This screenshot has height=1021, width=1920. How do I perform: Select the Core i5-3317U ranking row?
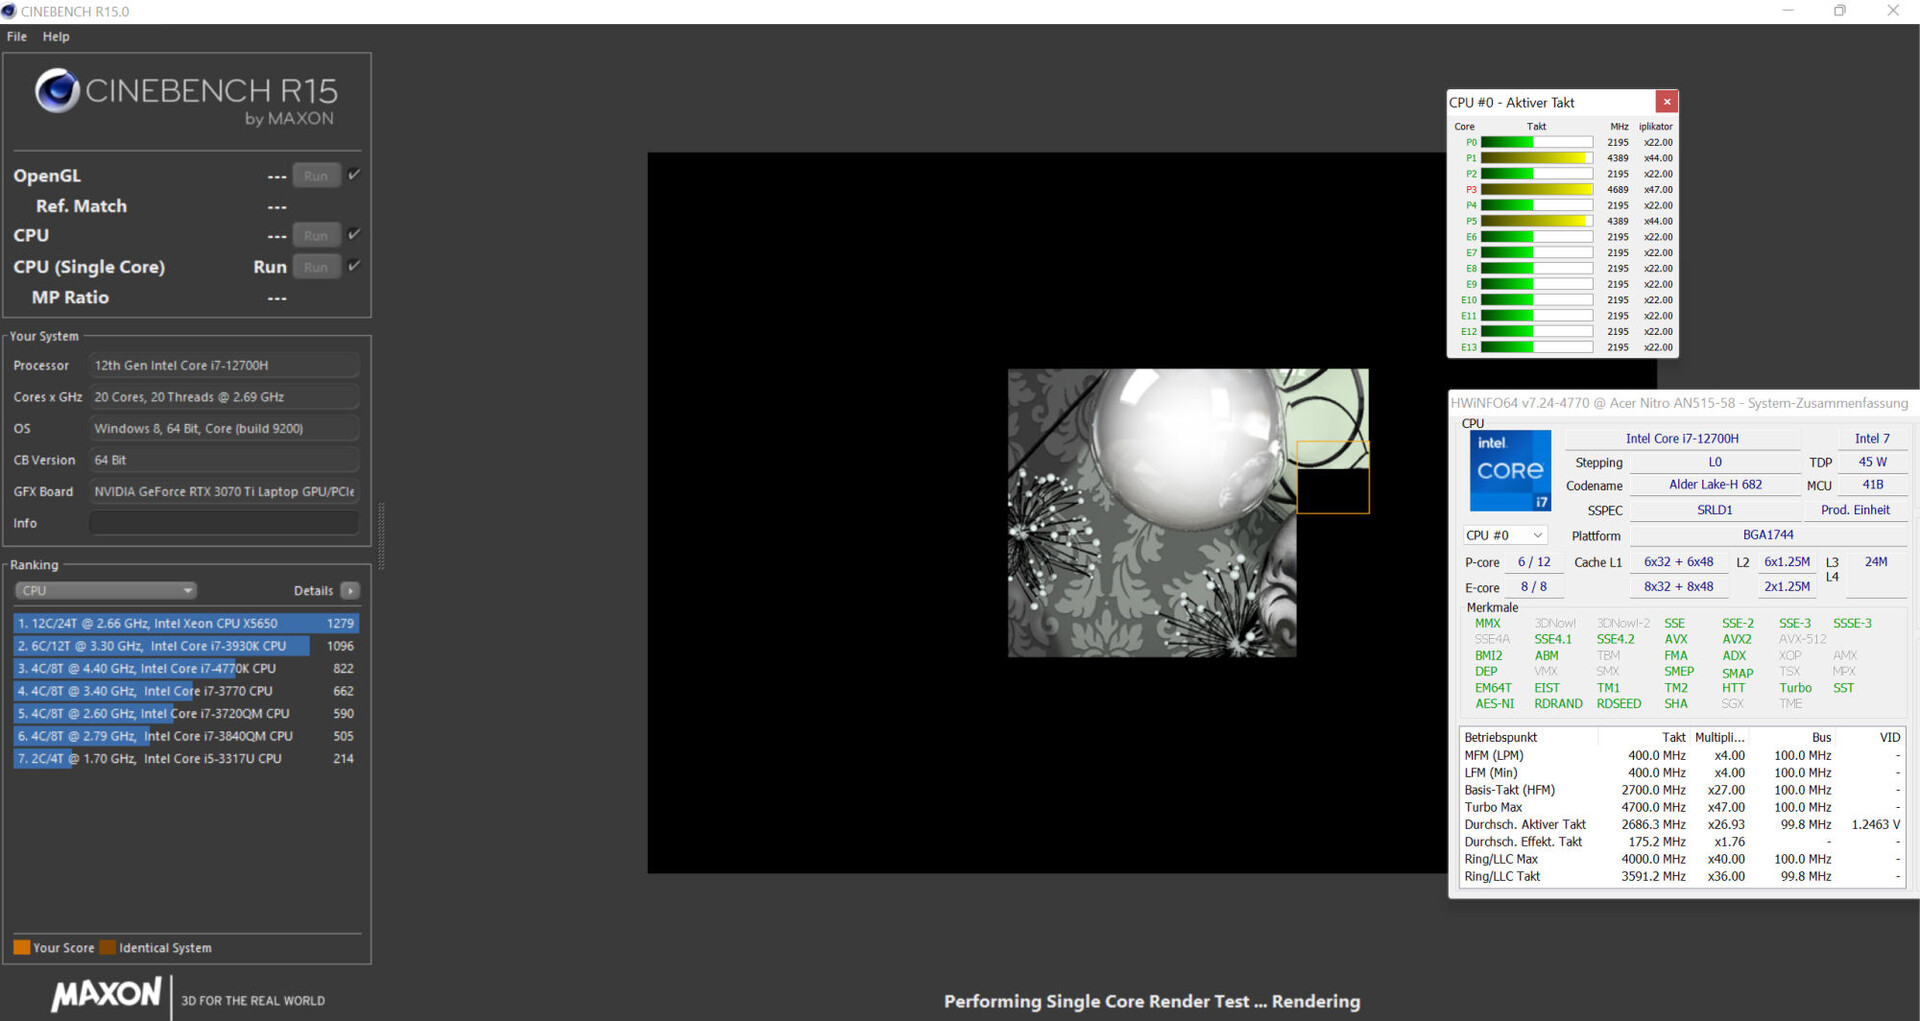tap(186, 758)
